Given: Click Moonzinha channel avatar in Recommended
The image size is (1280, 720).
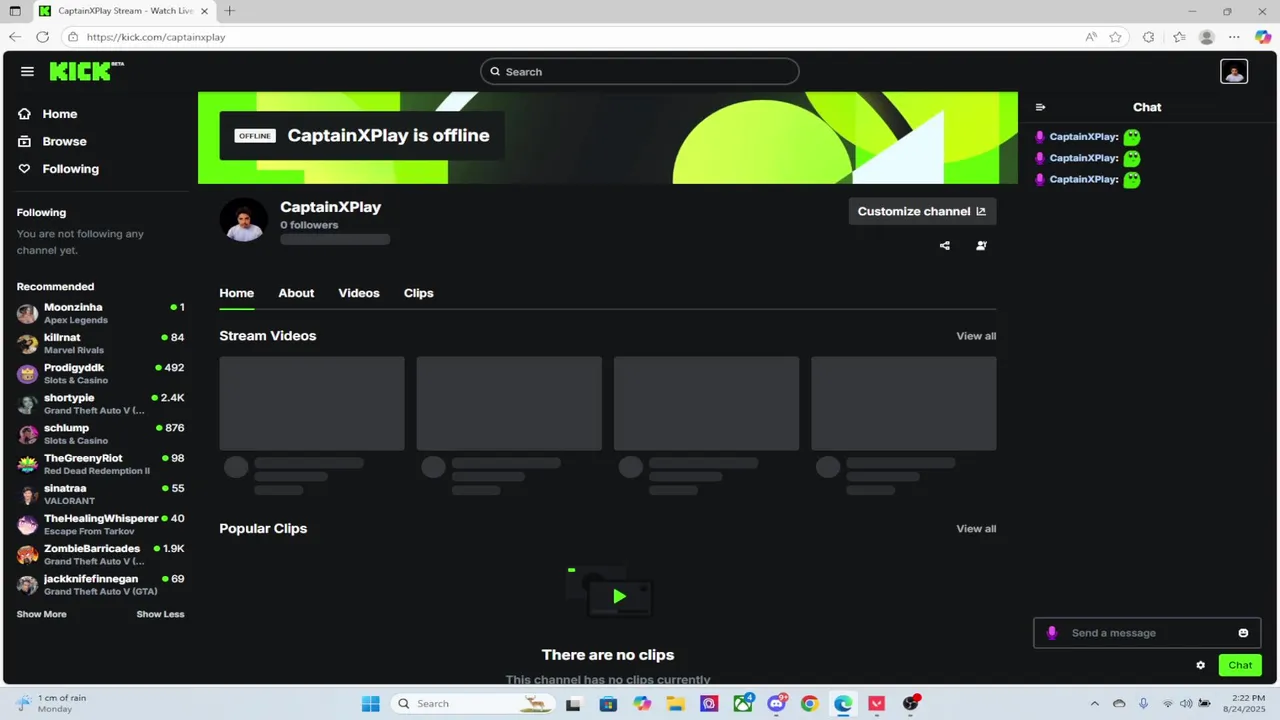Looking at the screenshot, I should point(27,314).
